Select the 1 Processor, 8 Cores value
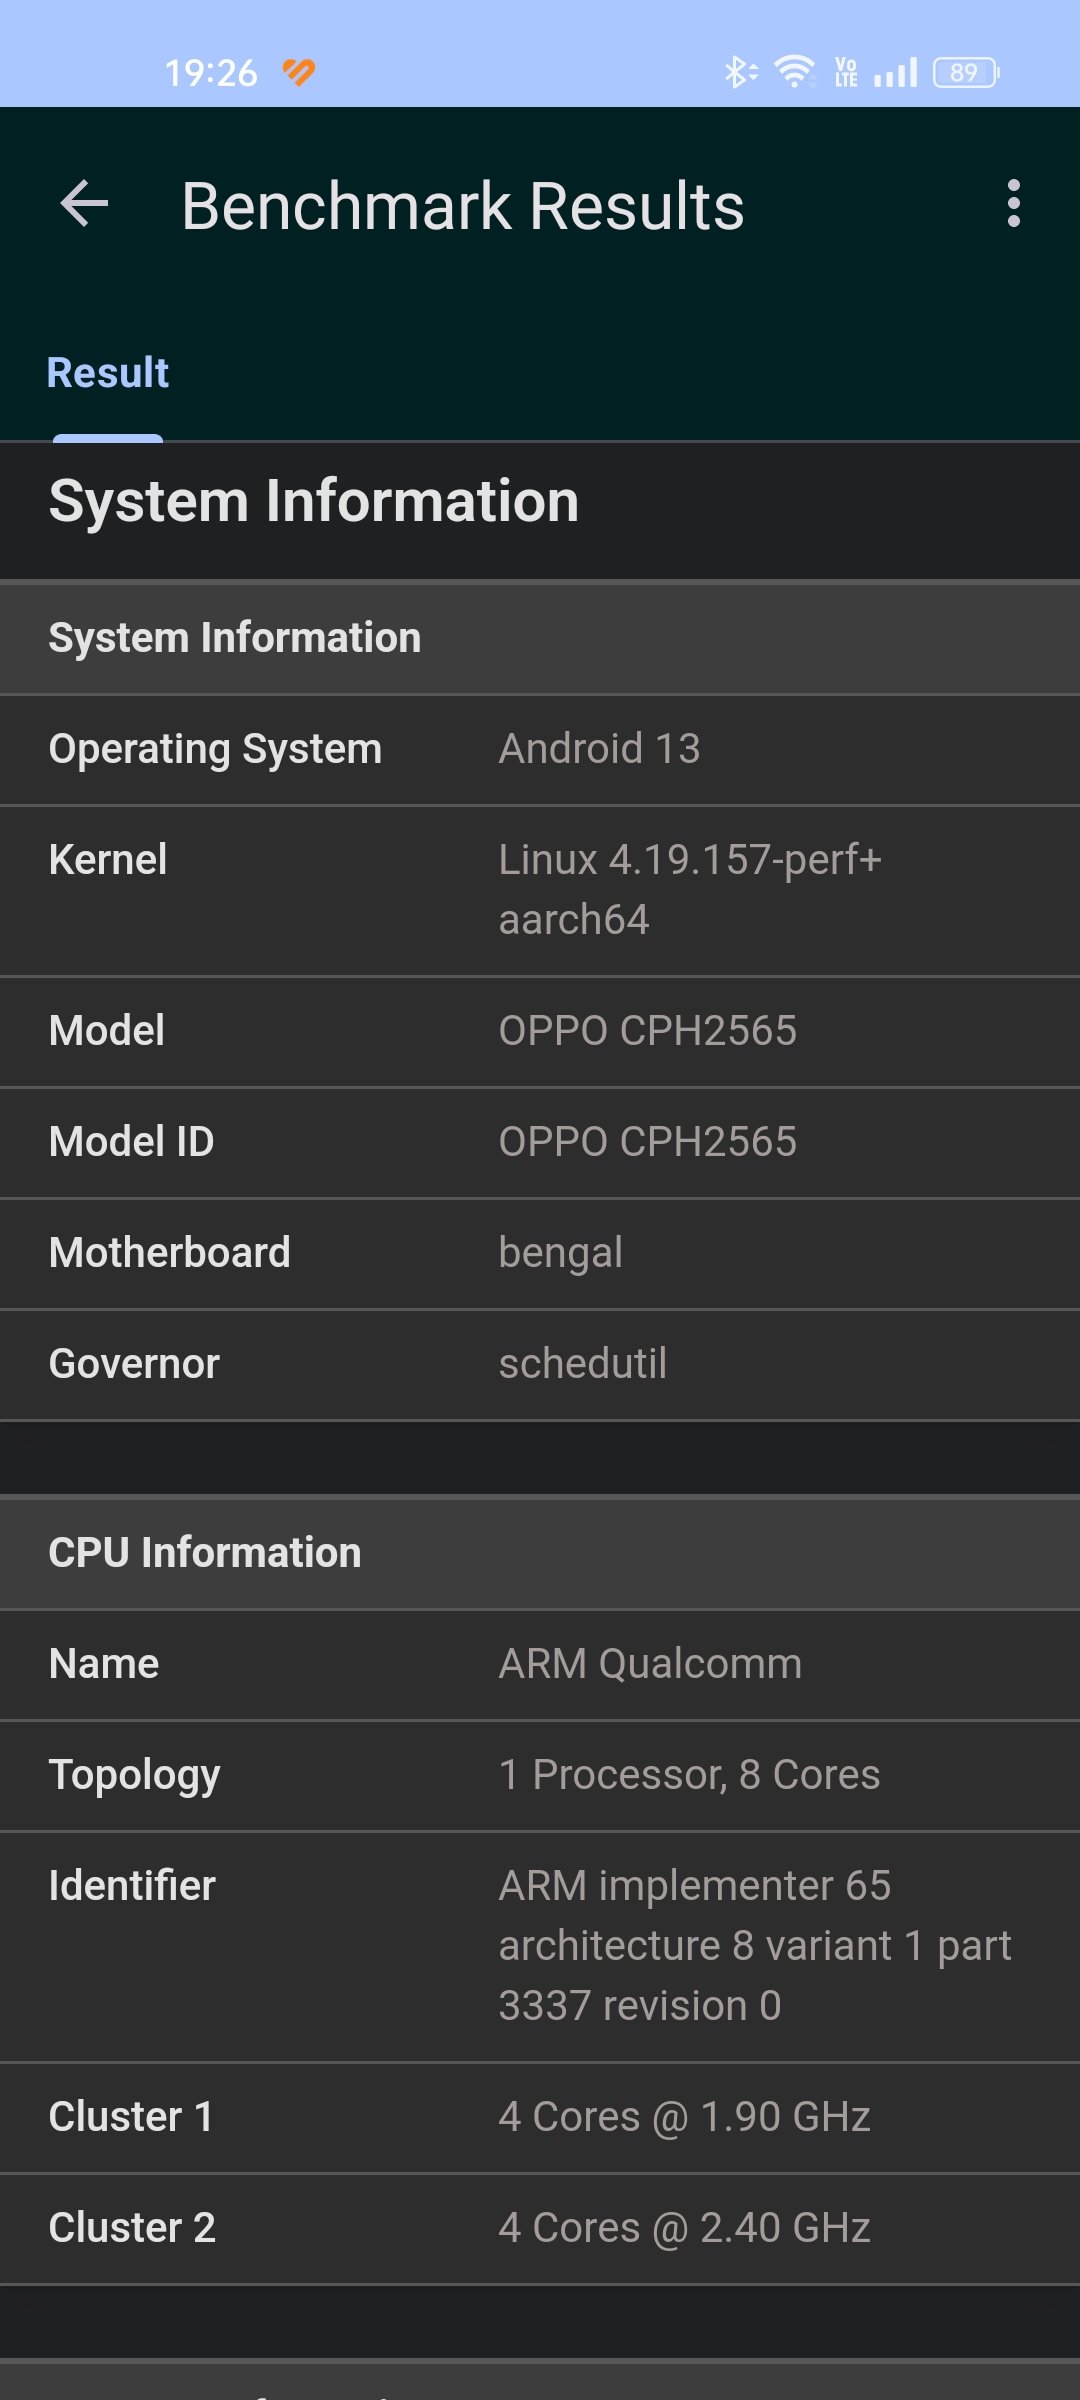Viewport: 1080px width, 2400px height. click(690, 1775)
